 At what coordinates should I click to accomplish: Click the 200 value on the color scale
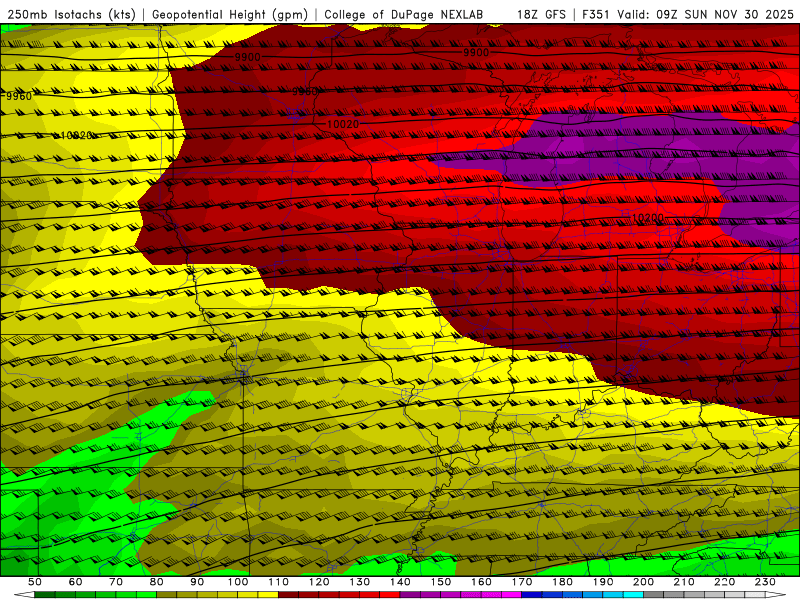click(x=643, y=582)
